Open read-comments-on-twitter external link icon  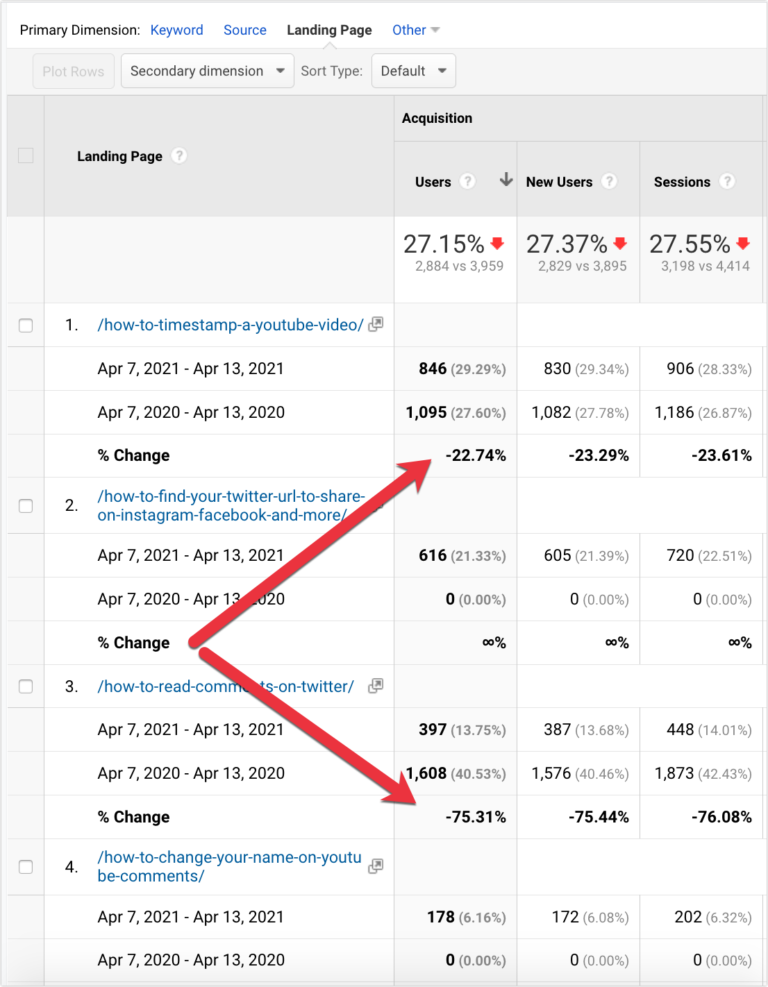point(376,686)
